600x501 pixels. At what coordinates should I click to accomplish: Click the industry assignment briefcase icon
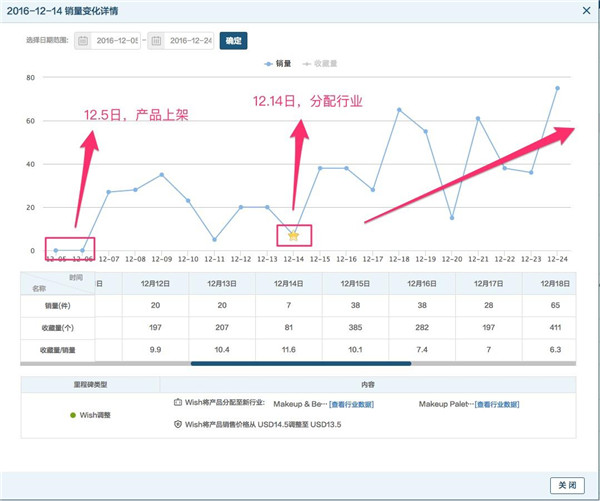tap(177, 402)
